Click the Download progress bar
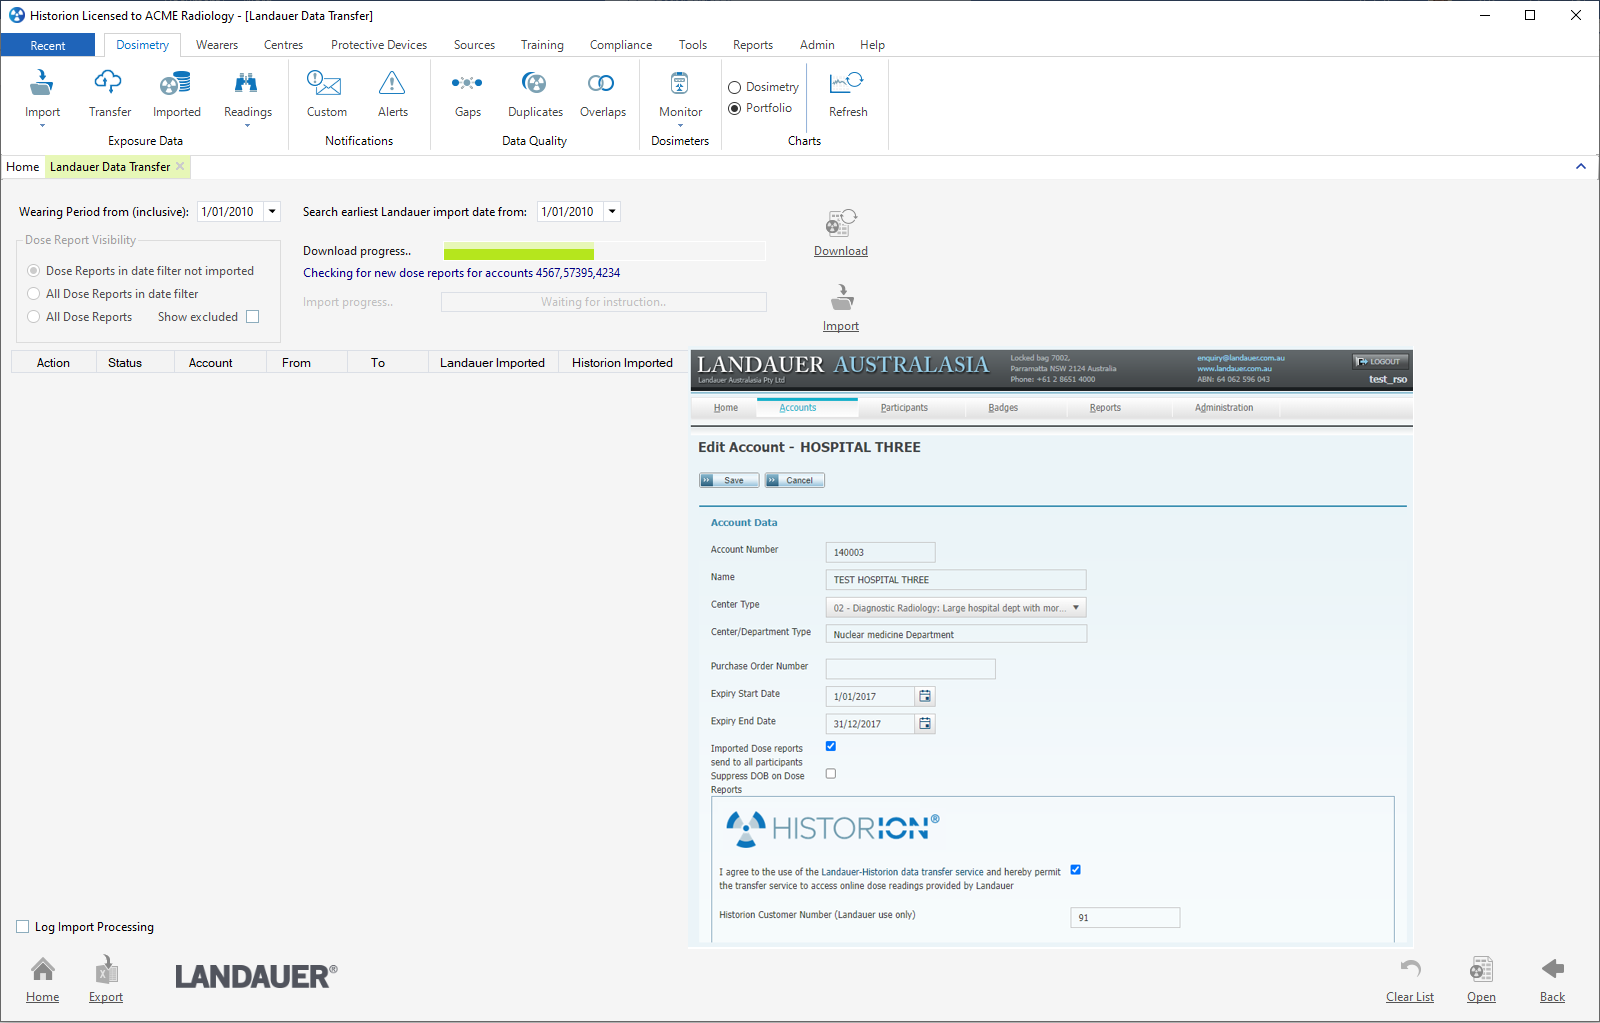Screen dimensions: 1600x1023 click(x=605, y=251)
